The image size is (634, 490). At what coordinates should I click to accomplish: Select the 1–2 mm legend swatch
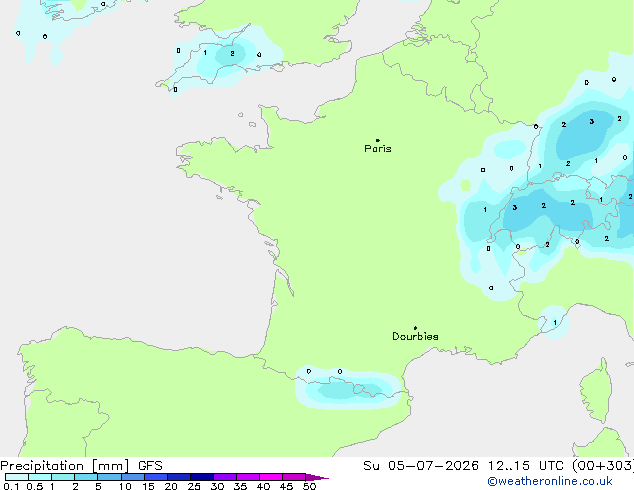tap(63, 477)
